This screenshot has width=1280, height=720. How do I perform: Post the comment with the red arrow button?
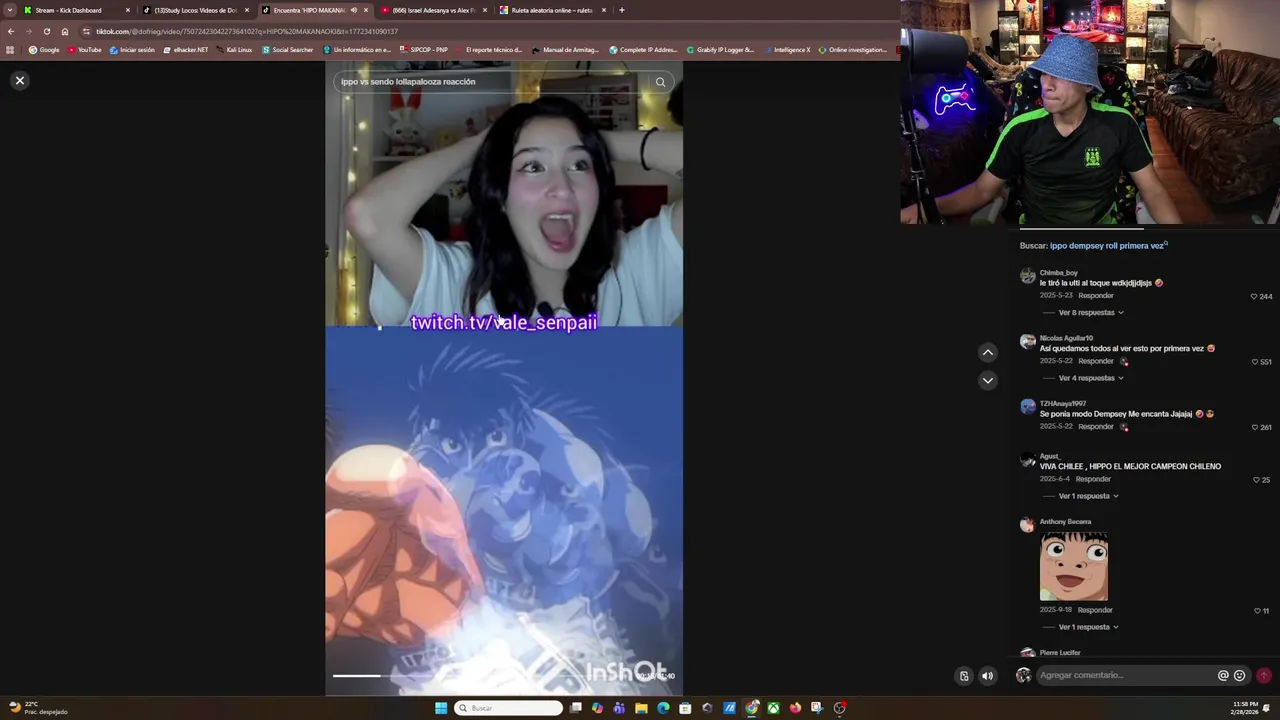[x=1263, y=675]
